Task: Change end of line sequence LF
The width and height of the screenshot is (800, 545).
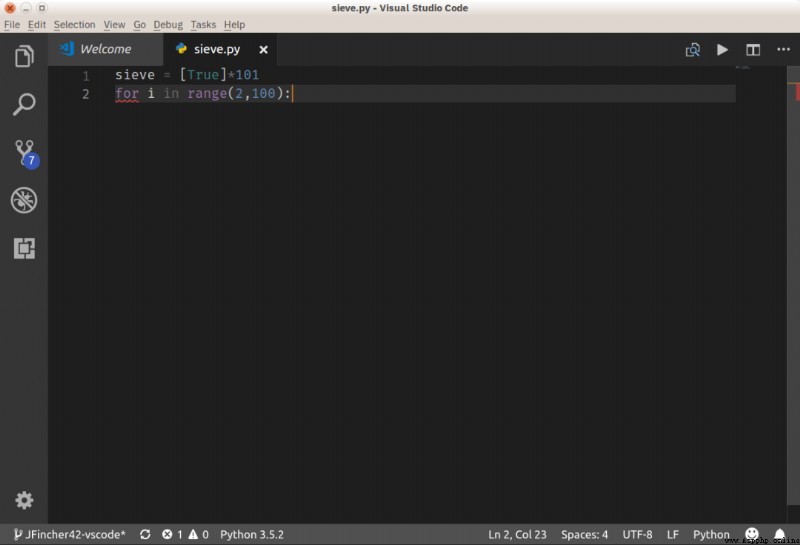Action: pyautogui.click(x=672, y=534)
